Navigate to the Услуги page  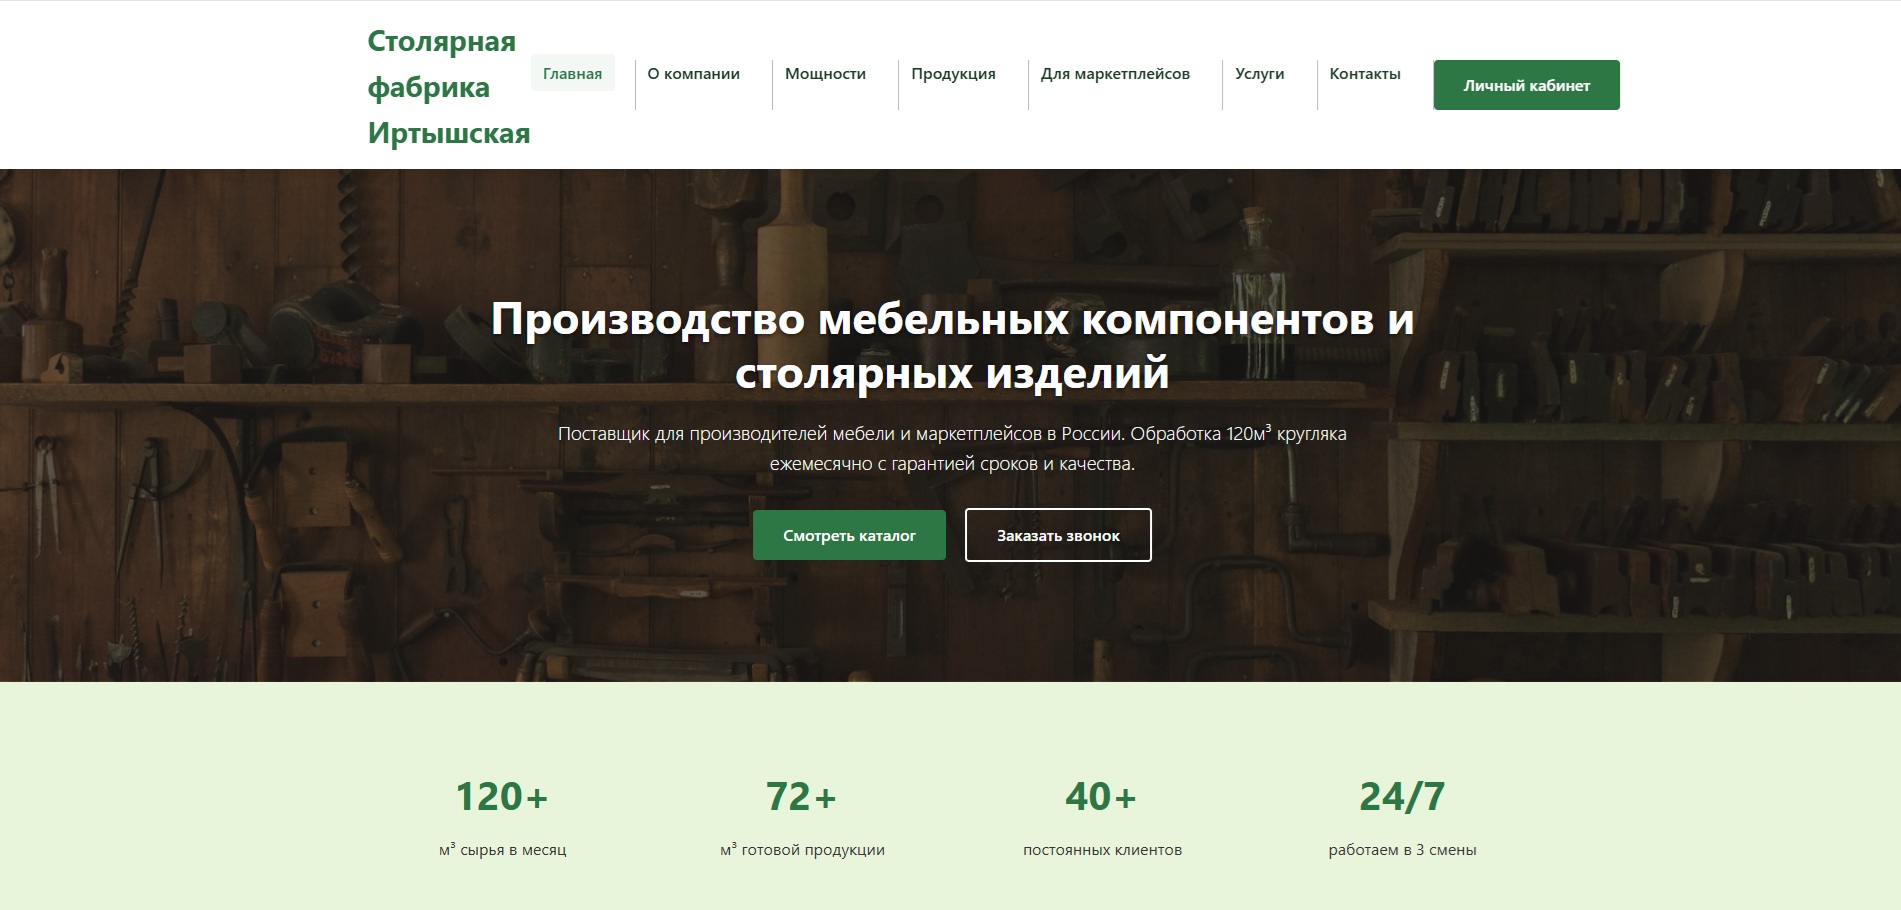pos(1260,73)
